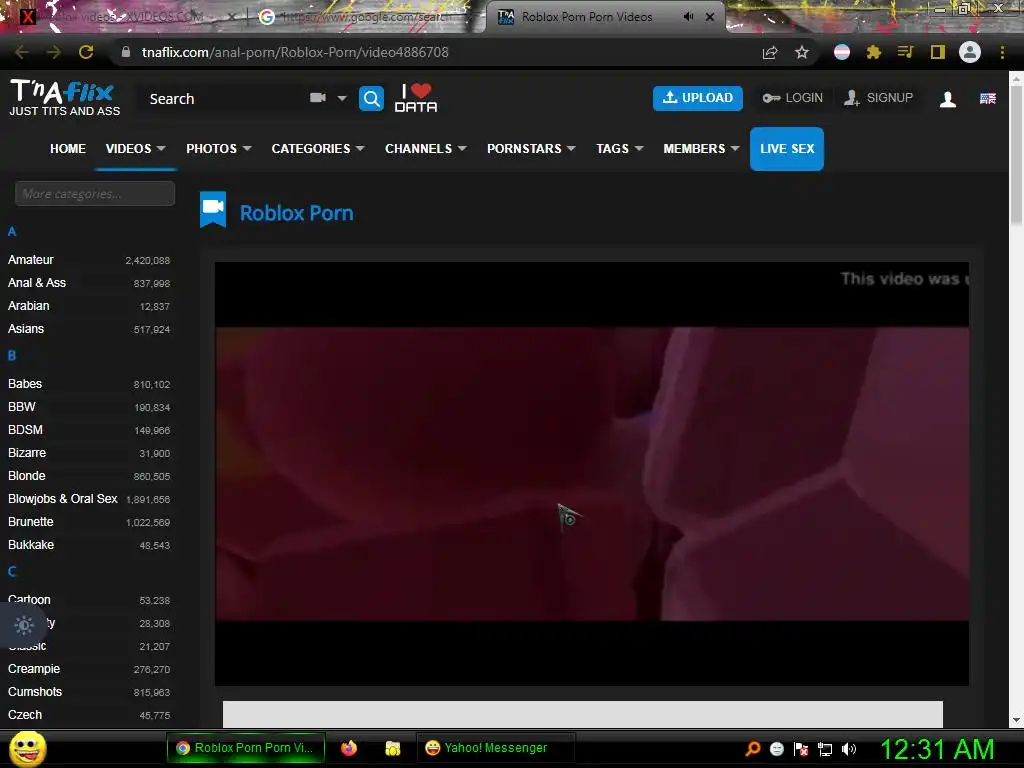Expand the CHANNELS menu

tap(426, 149)
